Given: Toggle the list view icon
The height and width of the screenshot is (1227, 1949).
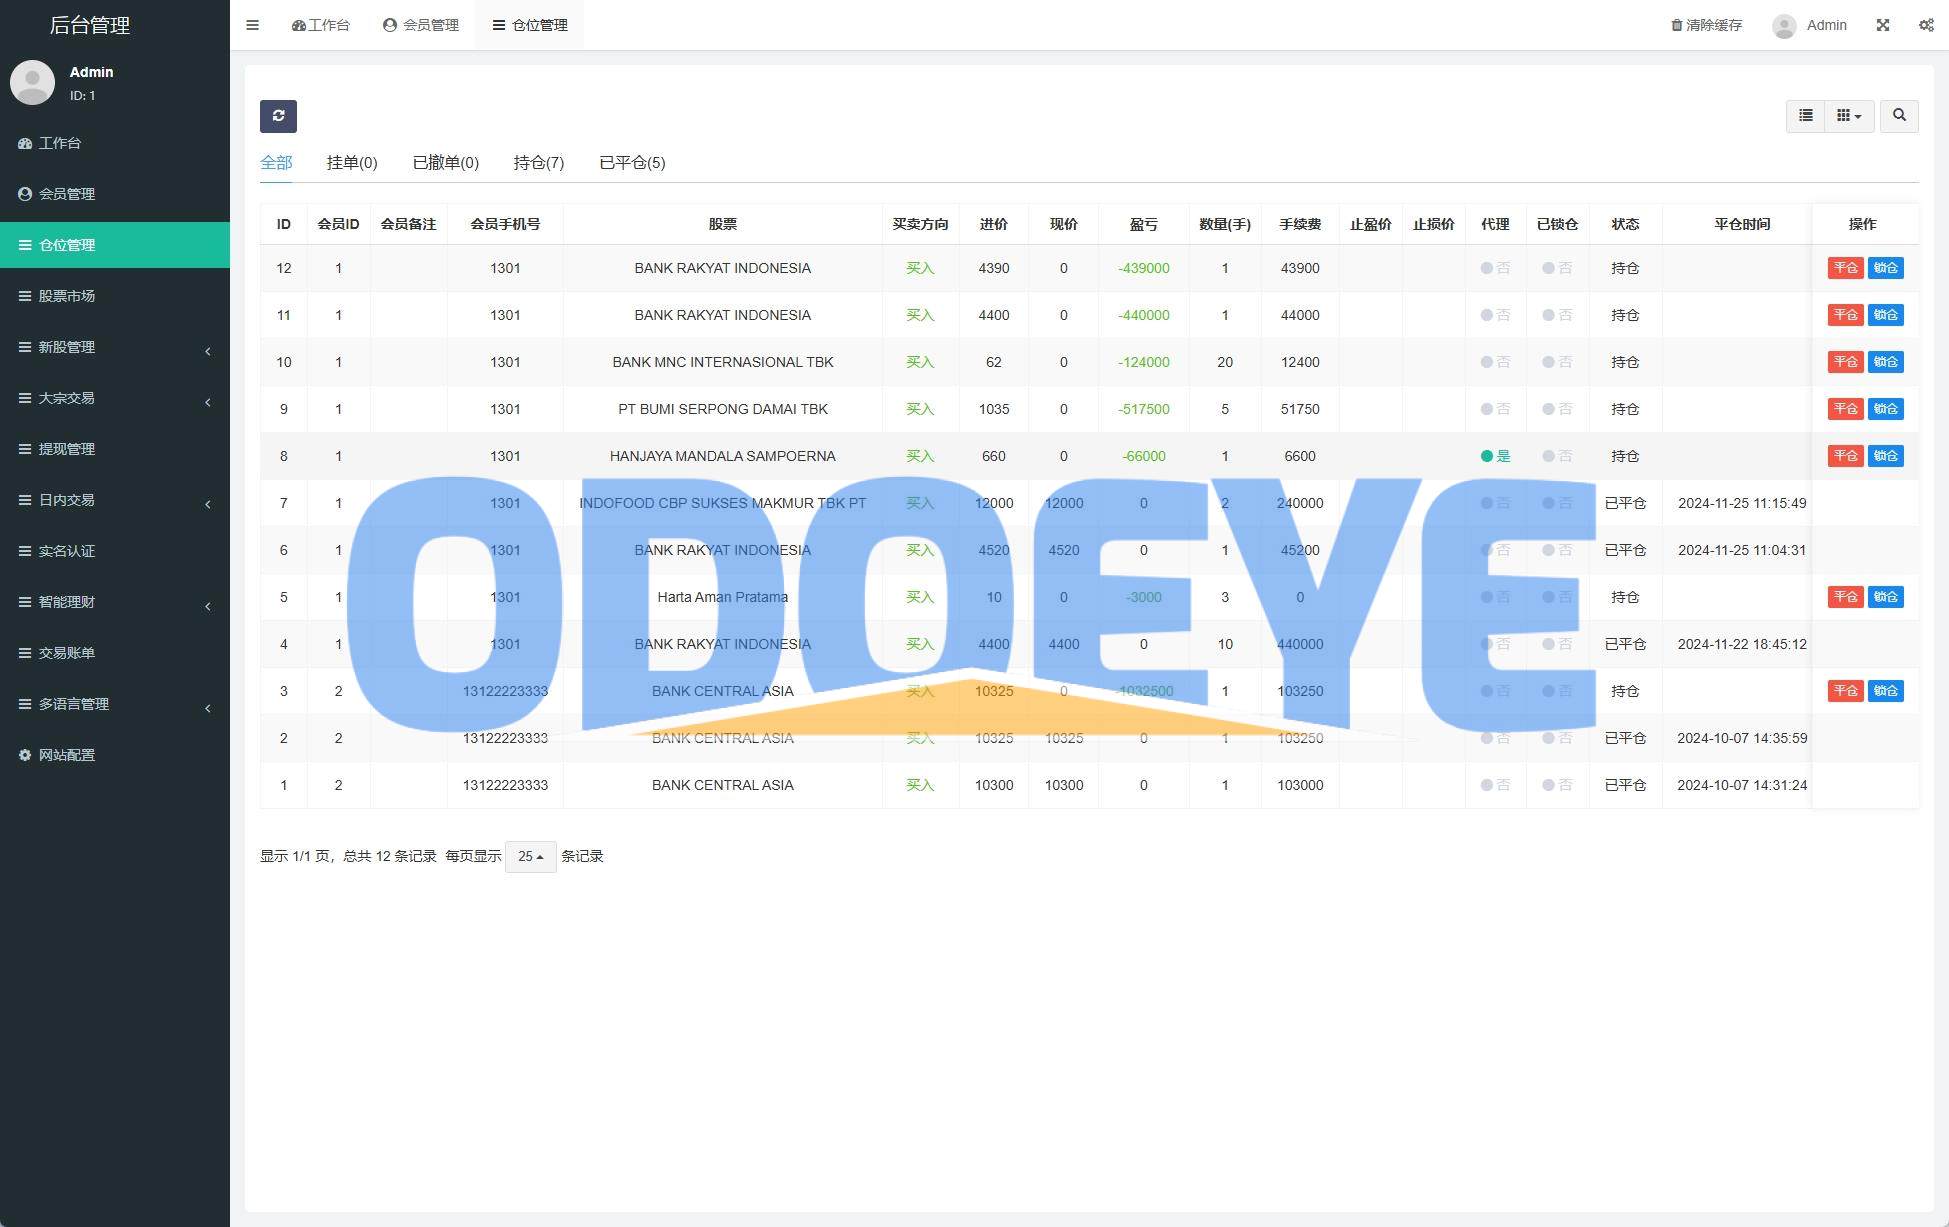Looking at the screenshot, I should (x=1805, y=116).
